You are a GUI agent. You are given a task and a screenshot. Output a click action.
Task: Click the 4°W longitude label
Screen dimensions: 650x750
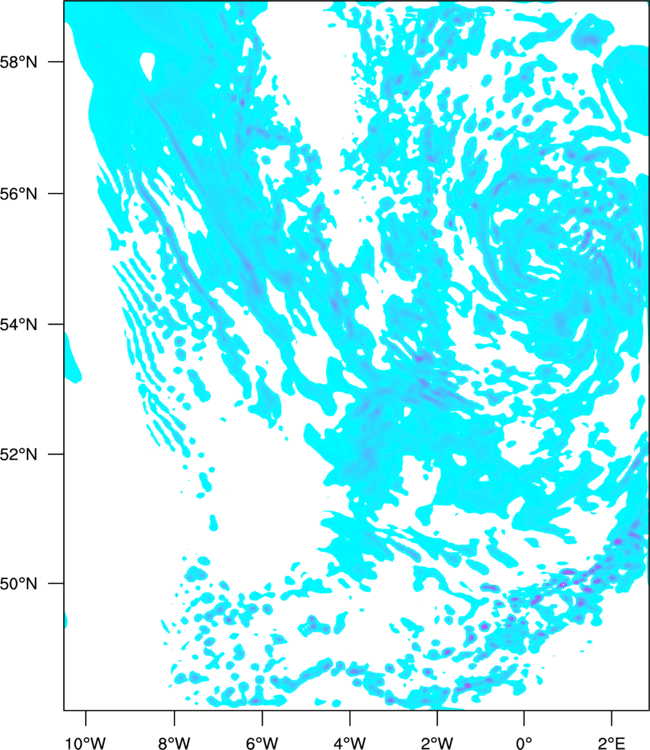[x=350, y=743]
